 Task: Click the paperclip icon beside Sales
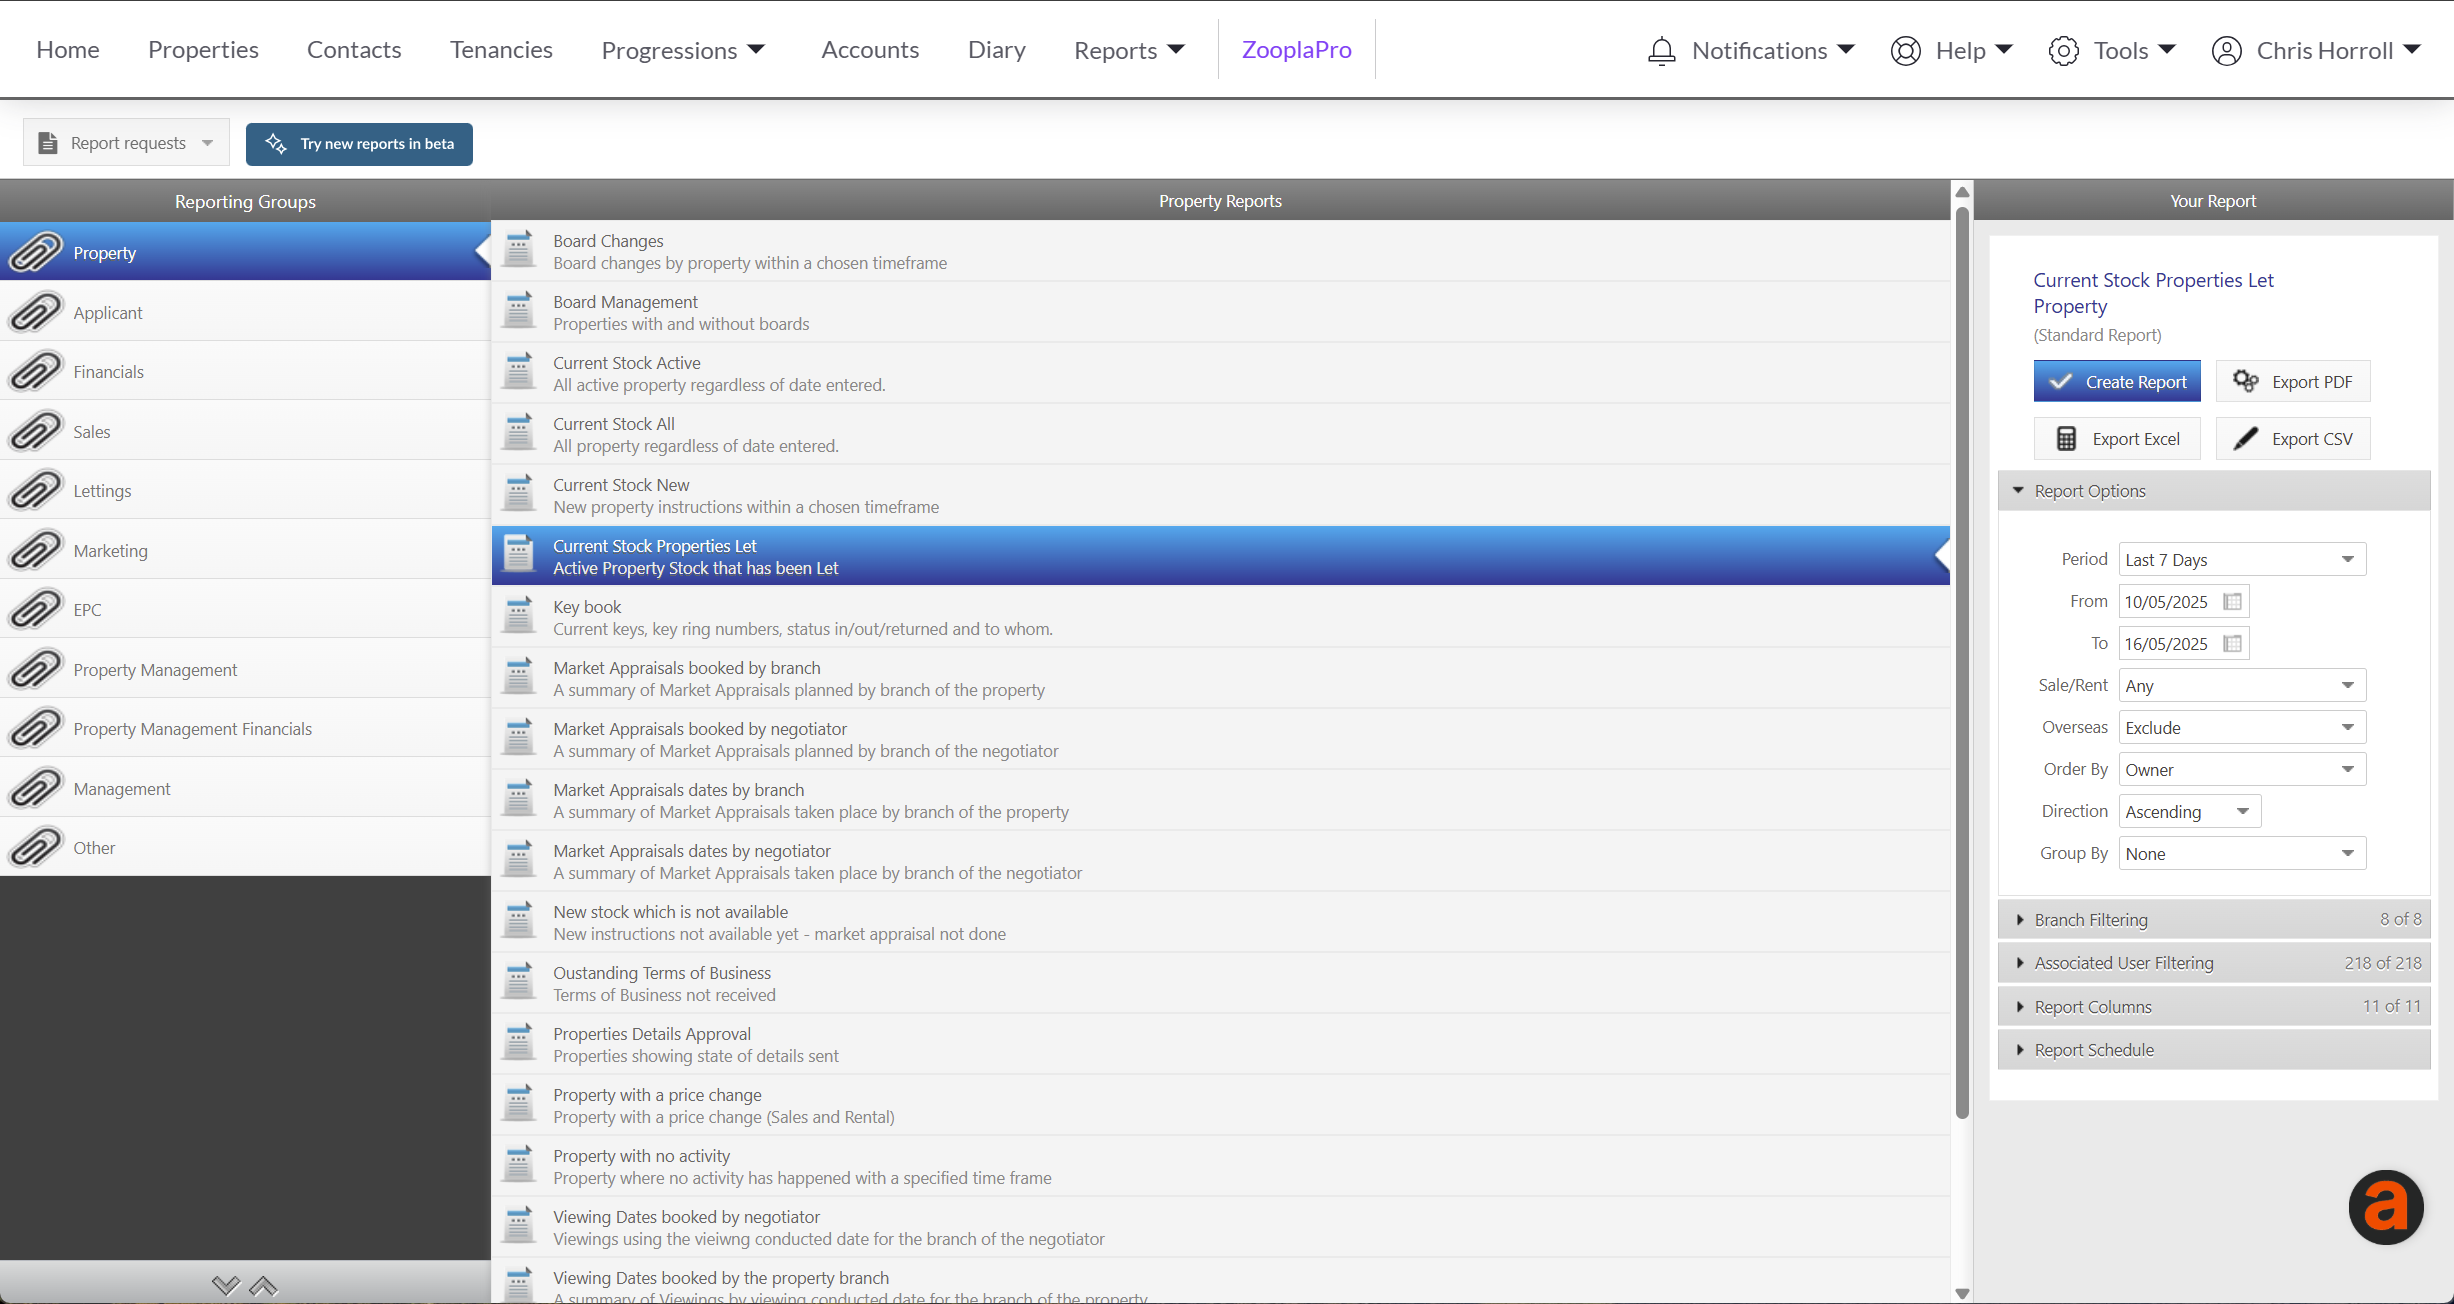pyautogui.click(x=35, y=431)
